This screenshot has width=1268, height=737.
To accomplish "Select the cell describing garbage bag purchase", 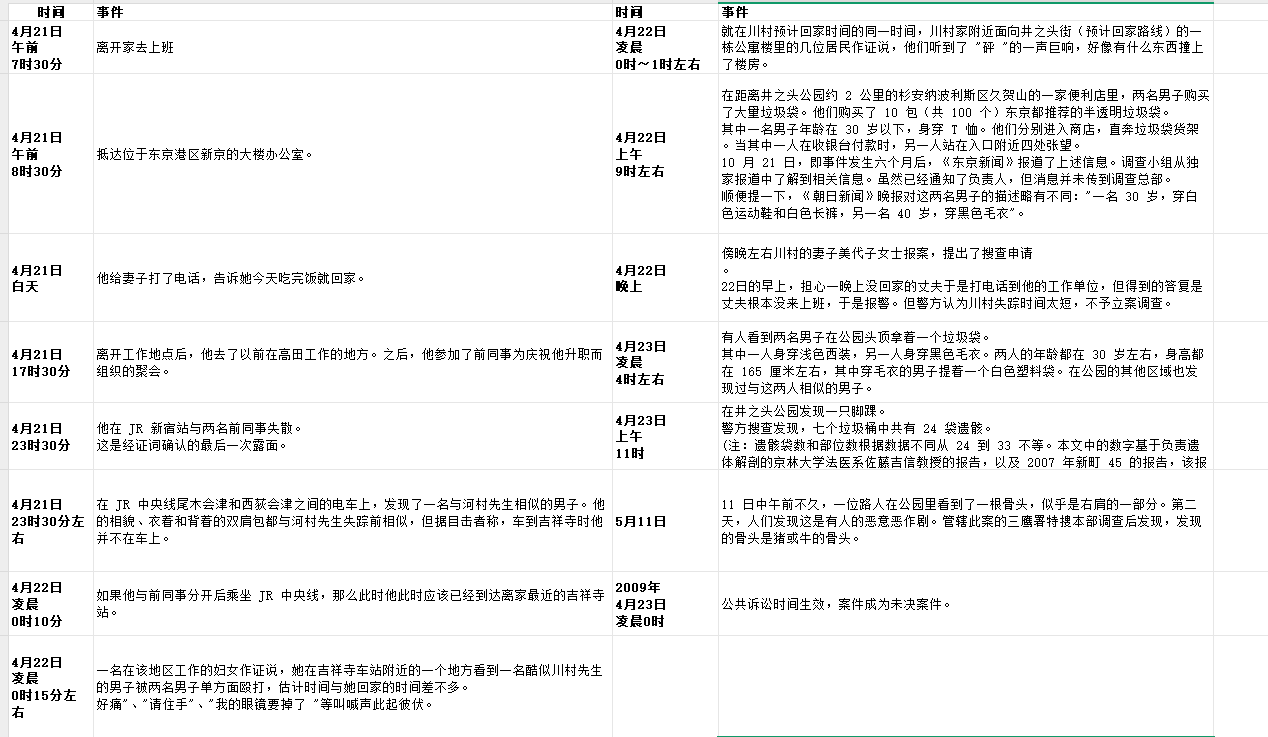I will [x=965, y=154].
